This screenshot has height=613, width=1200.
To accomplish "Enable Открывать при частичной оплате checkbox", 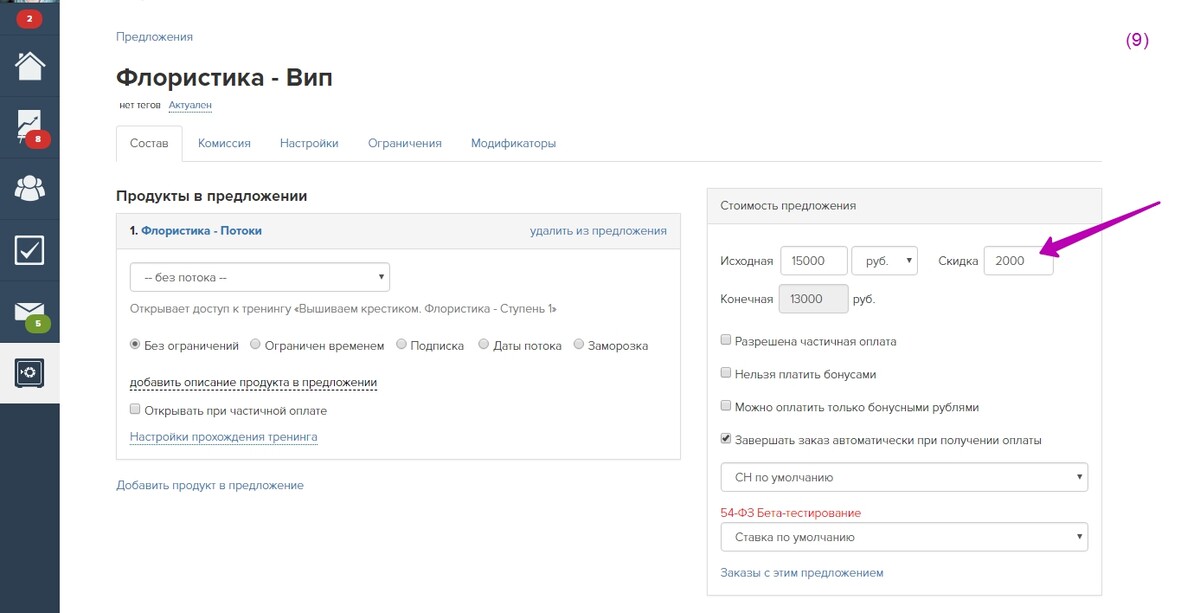I will (135, 410).
